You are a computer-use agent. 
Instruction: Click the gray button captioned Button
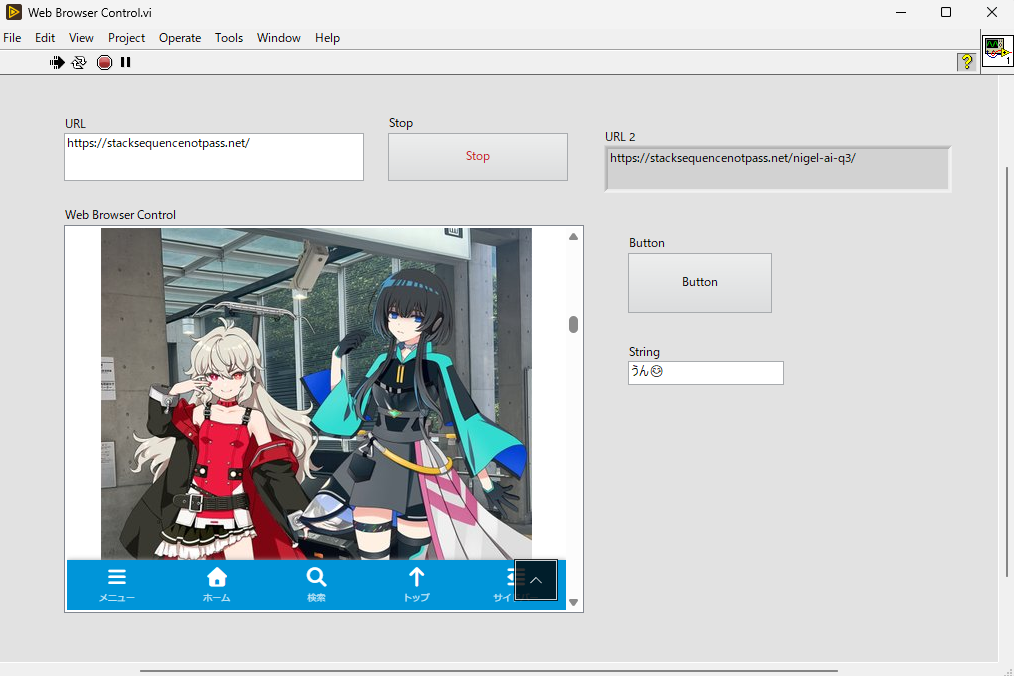tap(700, 283)
